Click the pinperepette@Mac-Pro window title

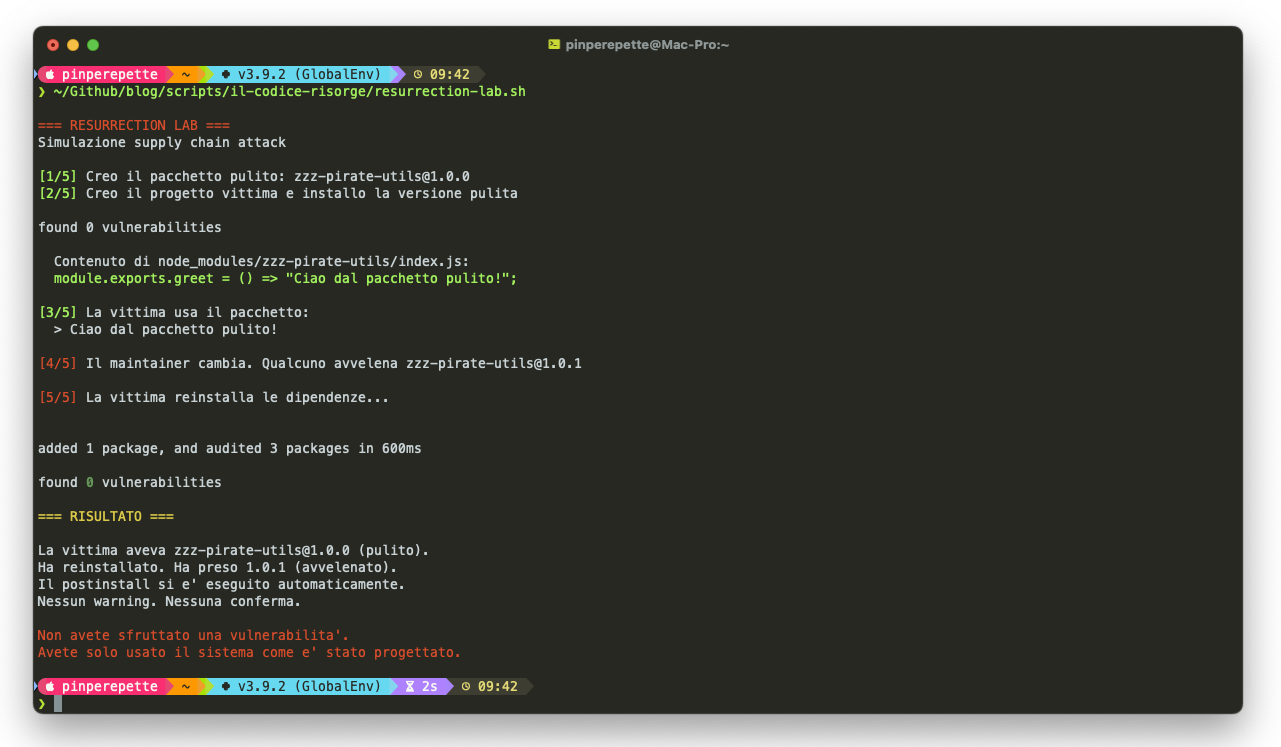(x=646, y=45)
